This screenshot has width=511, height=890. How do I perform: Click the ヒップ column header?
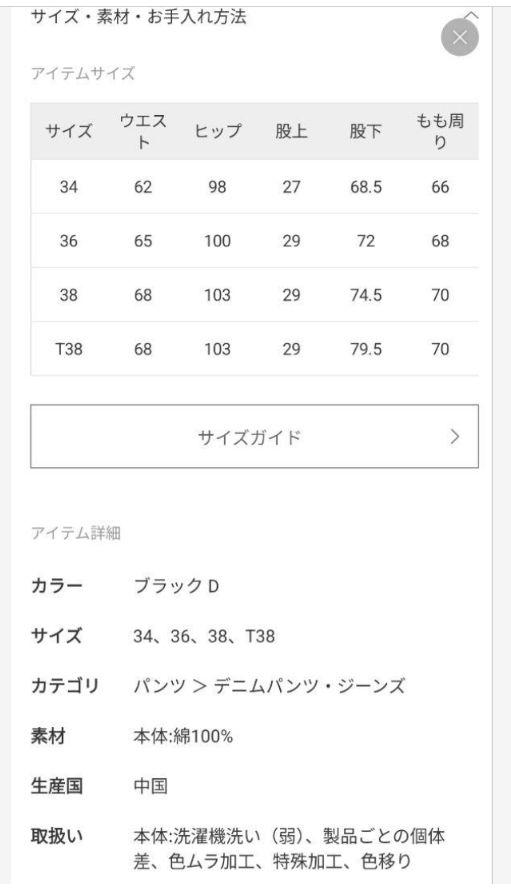217,131
